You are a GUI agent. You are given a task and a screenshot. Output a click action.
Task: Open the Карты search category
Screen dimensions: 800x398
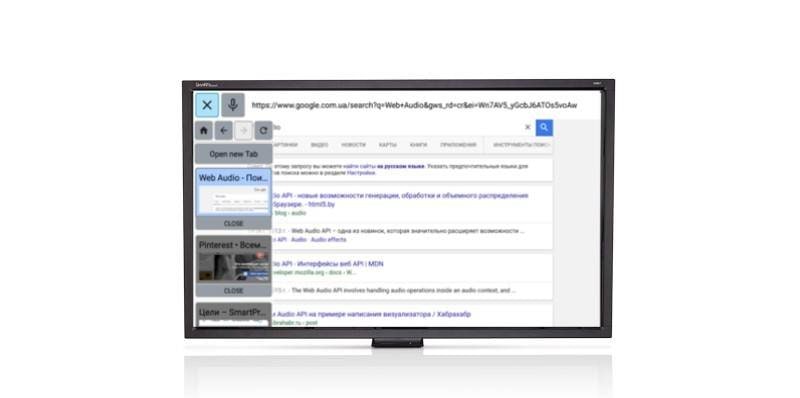pyautogui.click(x=388, y=145)
